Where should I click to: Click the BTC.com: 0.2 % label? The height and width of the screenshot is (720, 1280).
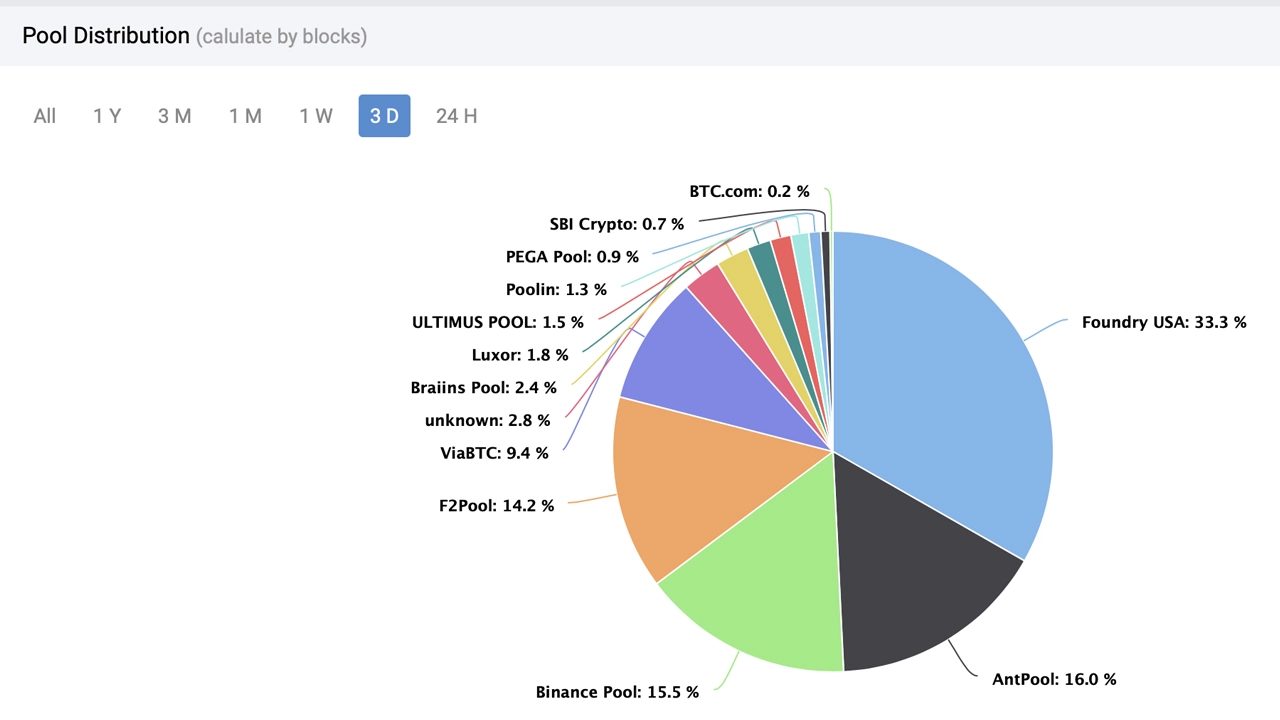tap(749, 191)
